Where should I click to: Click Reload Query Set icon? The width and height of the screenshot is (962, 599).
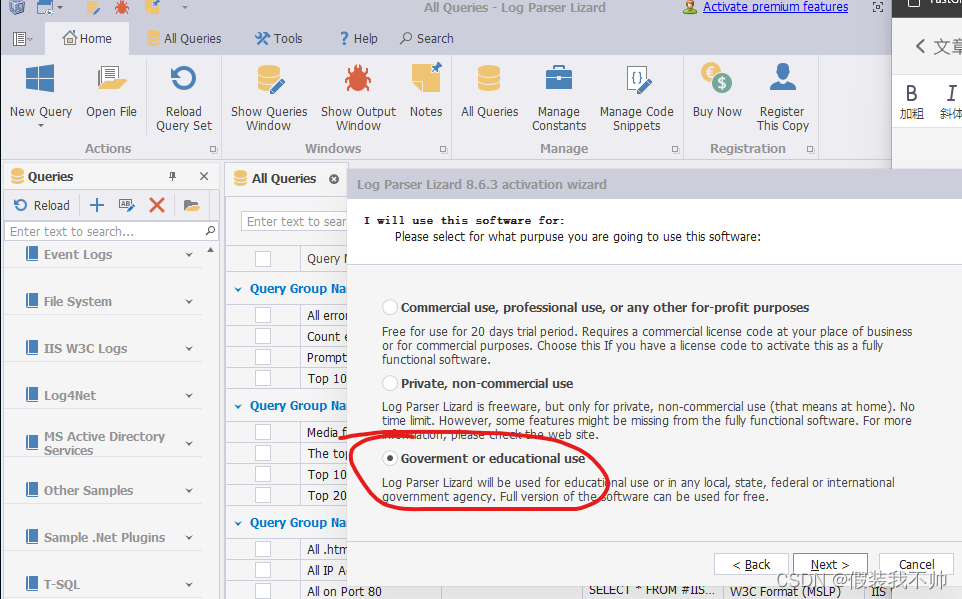183,79
